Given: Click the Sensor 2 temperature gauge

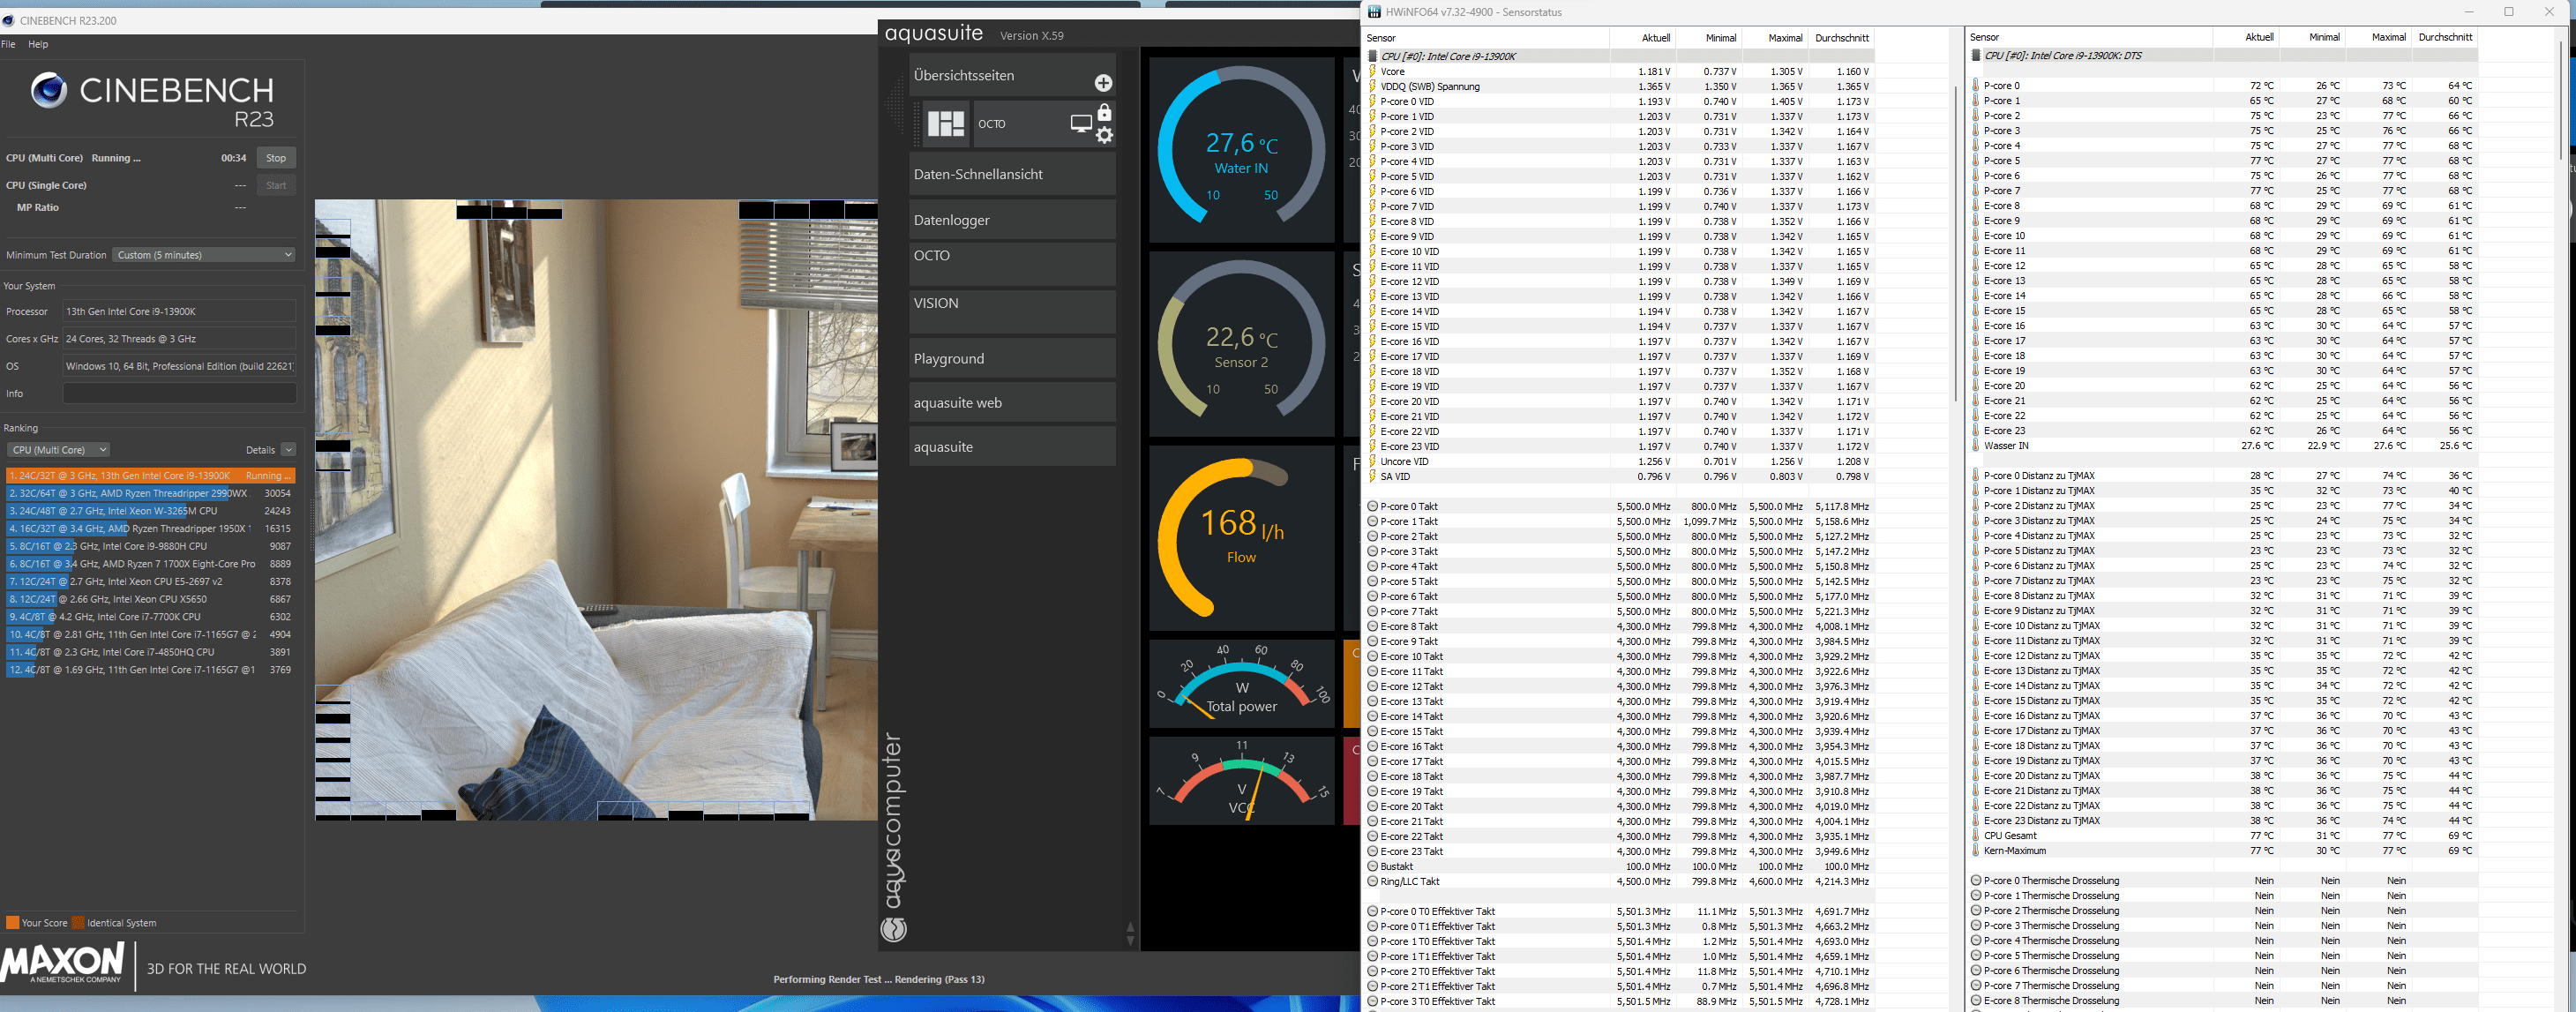Looking at the screenshot, I should coord(1241,344).
